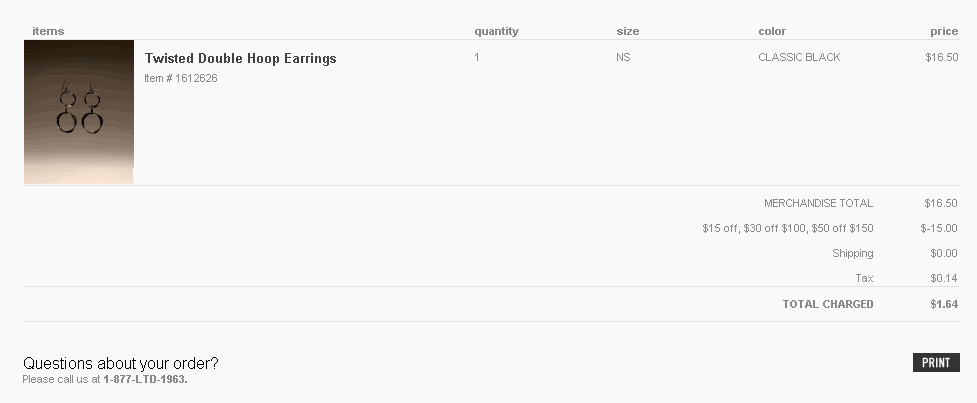The height and width of the screenshot is (403, 977).
Task: Click the quantity column header
Action: [x=496, y=31]
